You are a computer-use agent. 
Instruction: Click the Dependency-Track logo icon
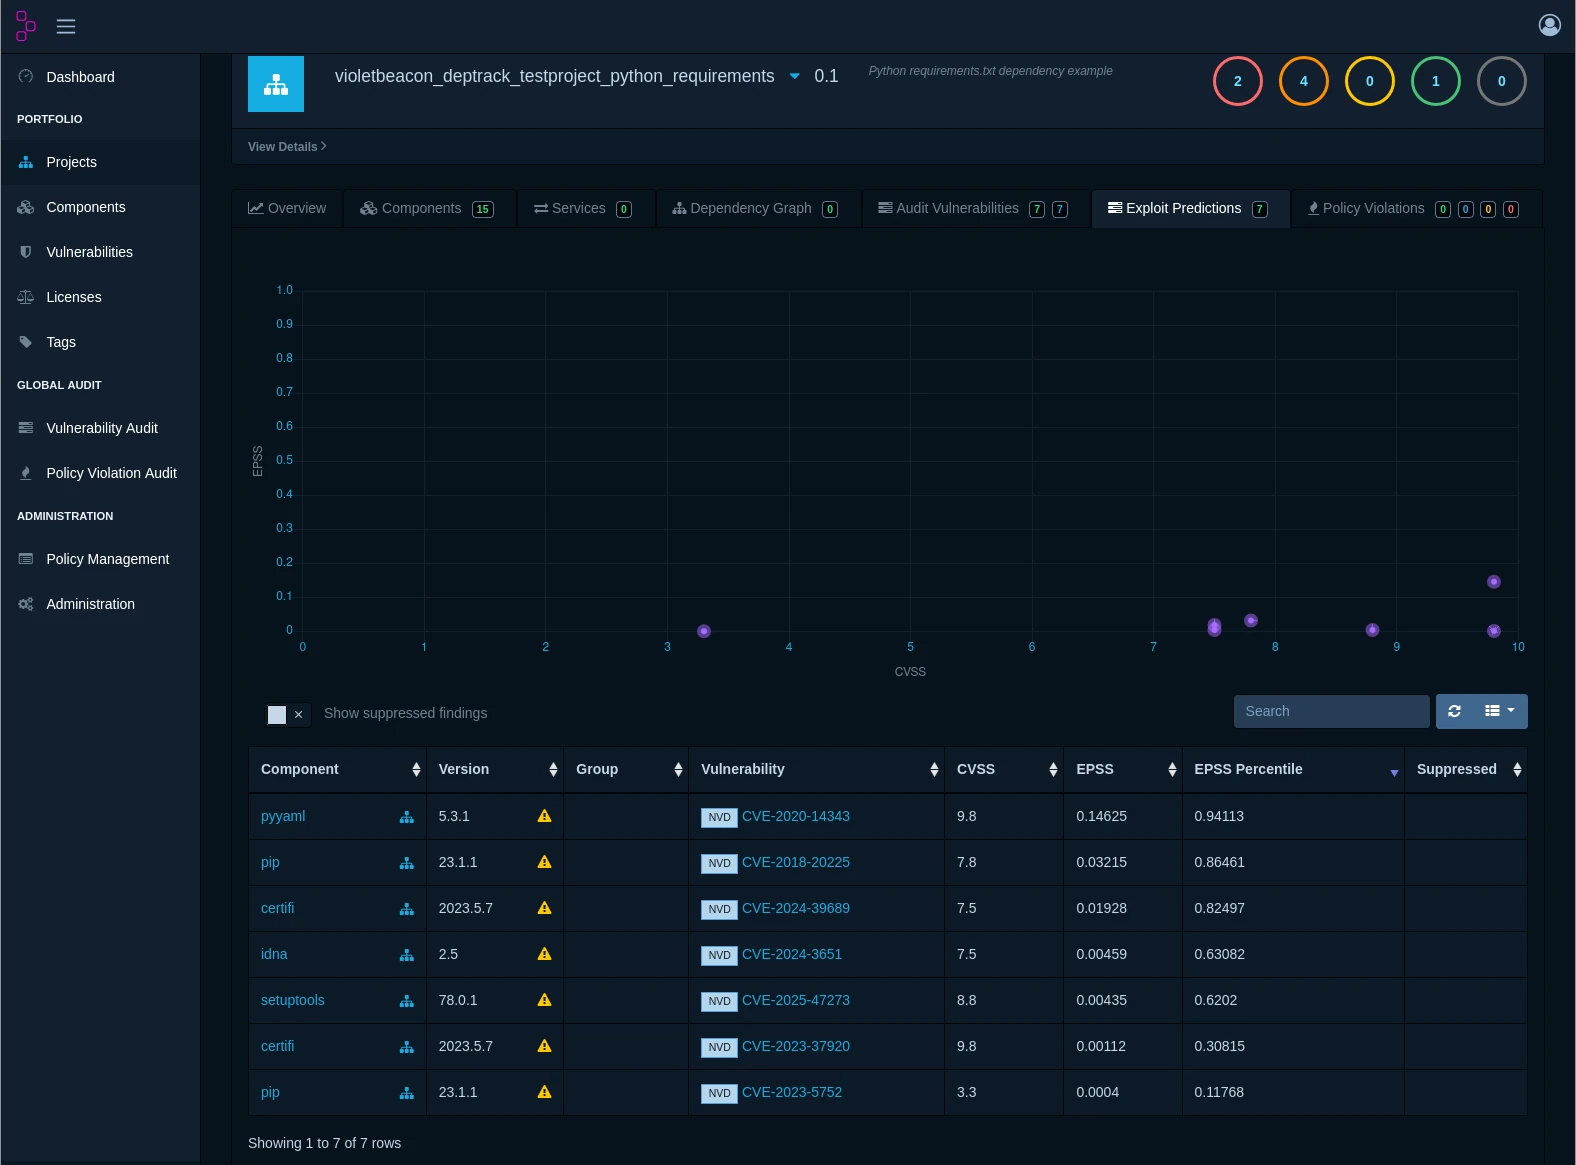pyautogui.click(x=25, y=26)
